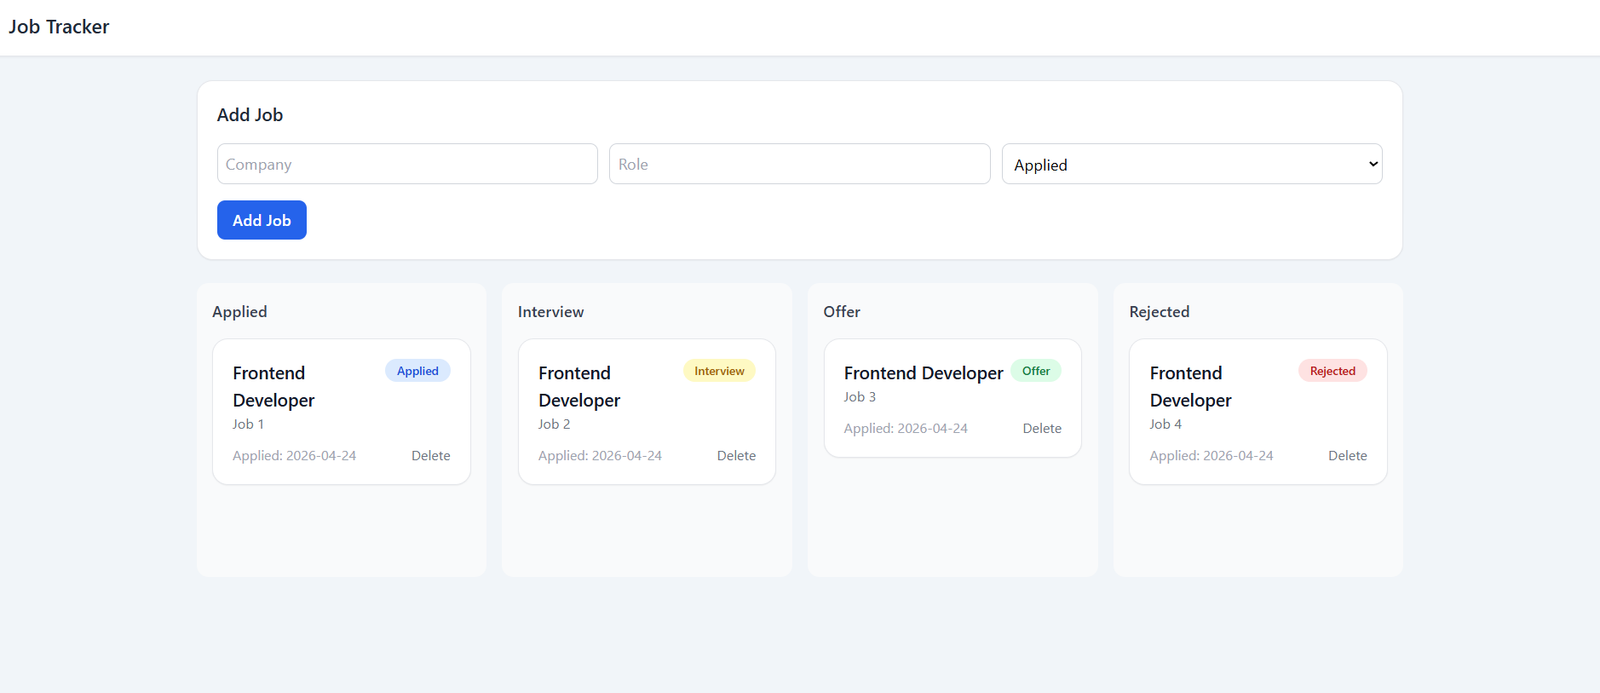Select the Rejected column heading
This screenshot has height=693, width=1600.
click(x=1159, y=312)
